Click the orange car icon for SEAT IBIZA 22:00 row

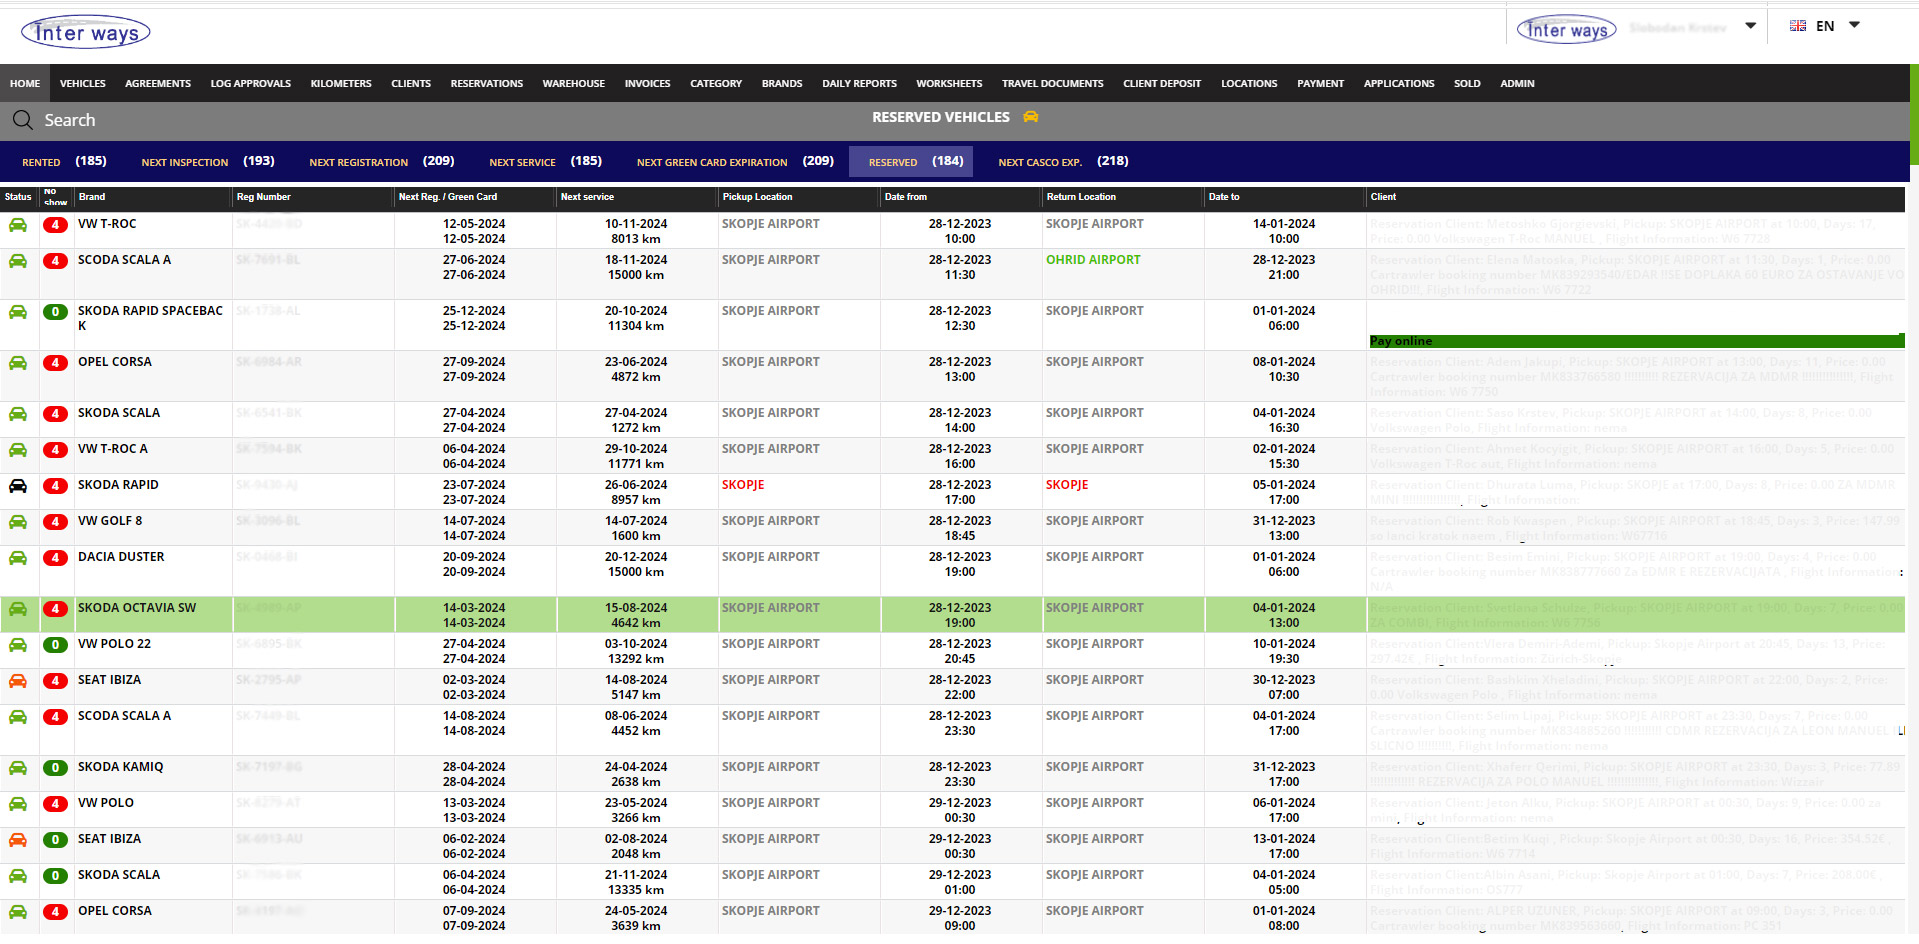pos(18,681)
